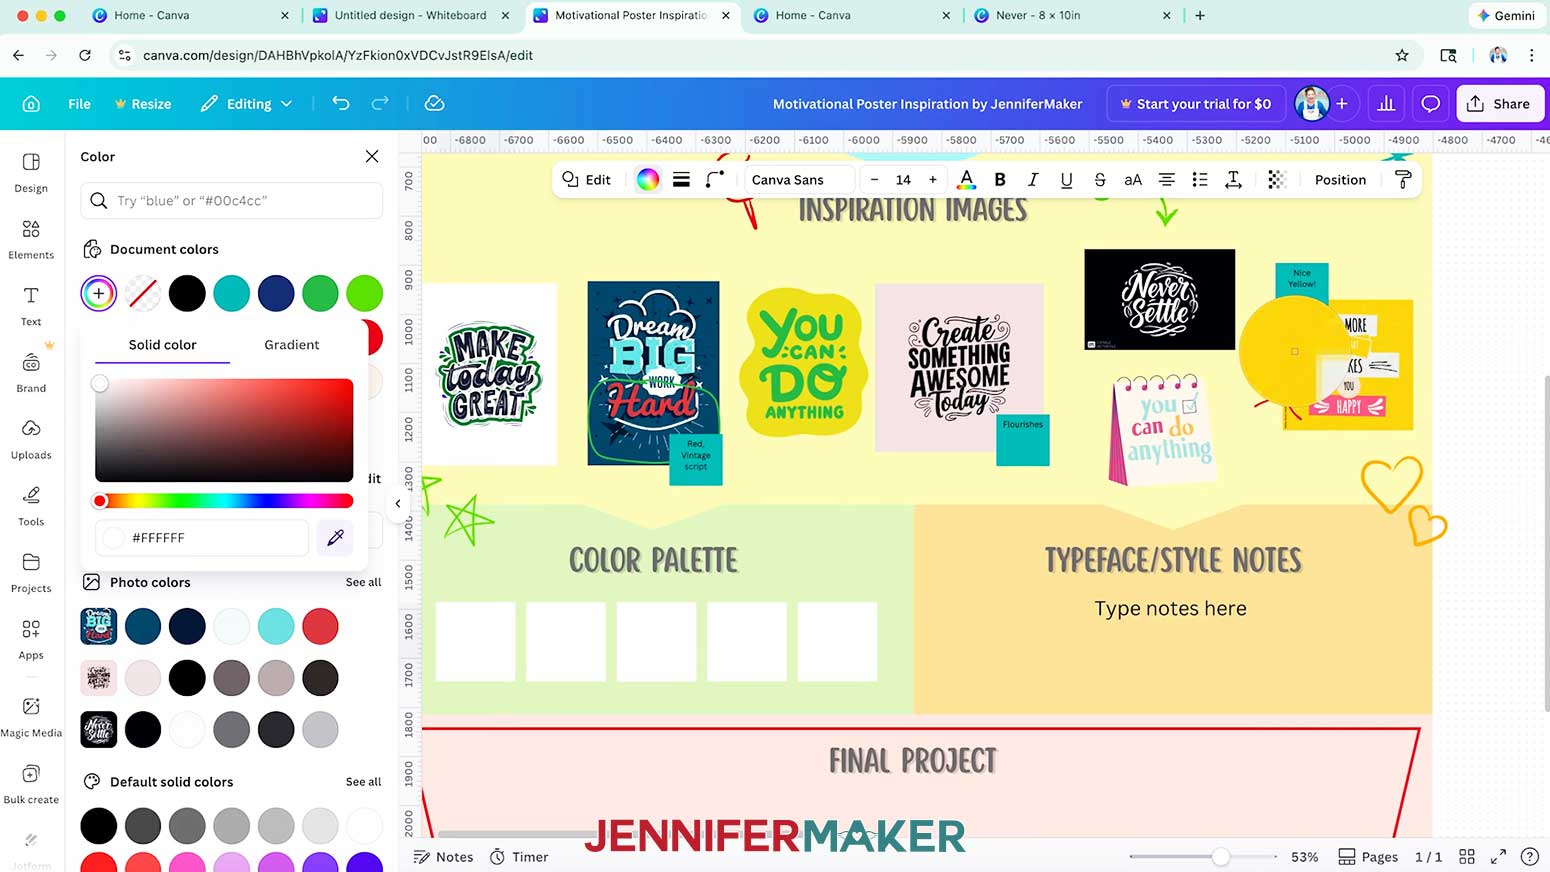
Task: Click the Share button
Action: 1499,103
